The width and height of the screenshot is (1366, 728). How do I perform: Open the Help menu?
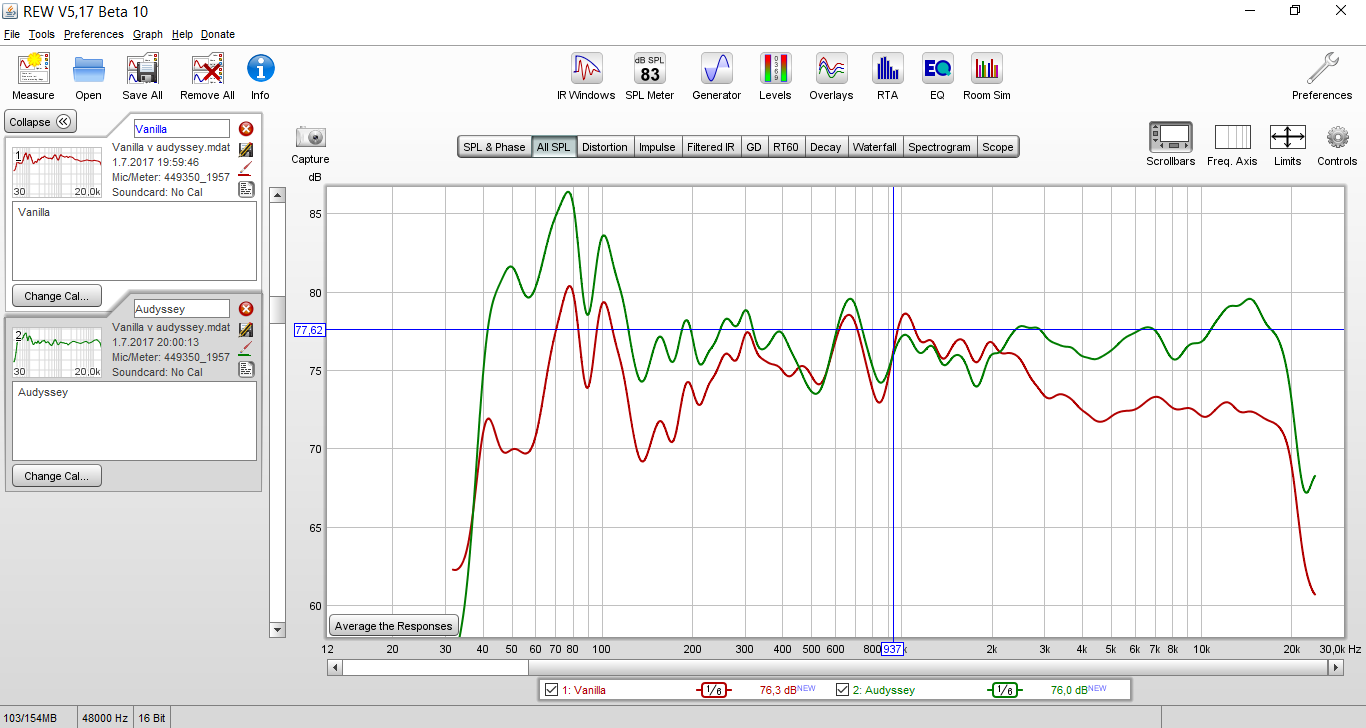click(182, 34)
